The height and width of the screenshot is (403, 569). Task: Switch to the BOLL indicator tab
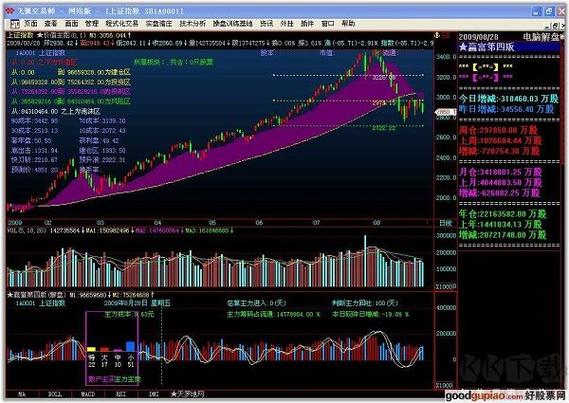(55, 394)
